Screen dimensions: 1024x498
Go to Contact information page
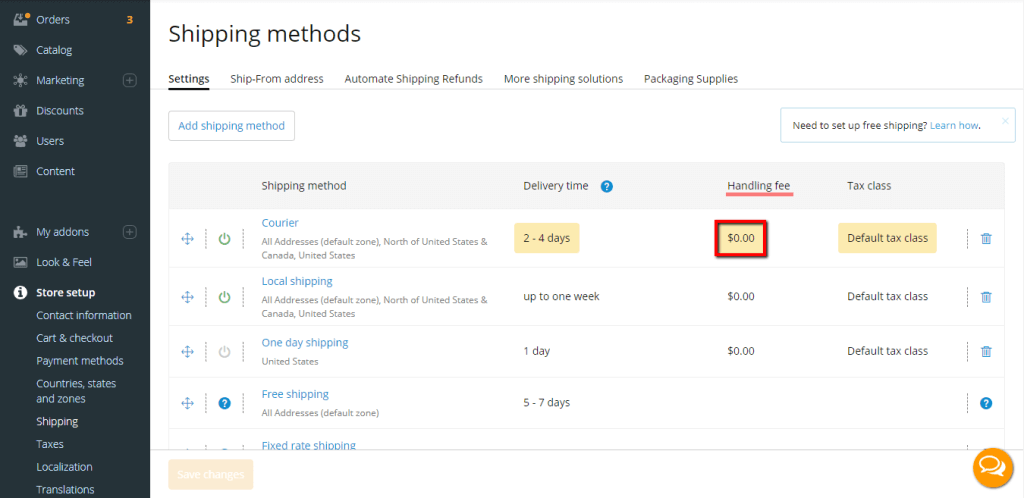84,315
